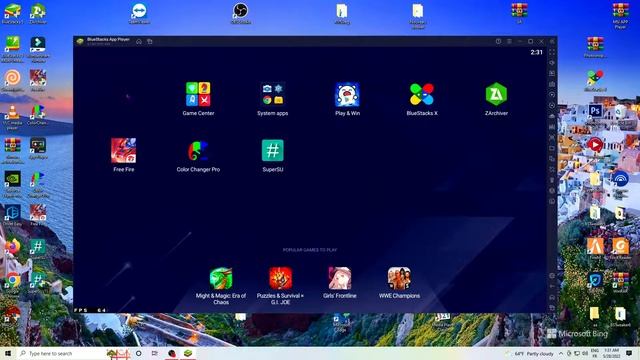Image resolution: width=640 pixels, height=360 pixels.
Task: Select the MSI App Player desktop icon
Action: (x=620, y=16)
